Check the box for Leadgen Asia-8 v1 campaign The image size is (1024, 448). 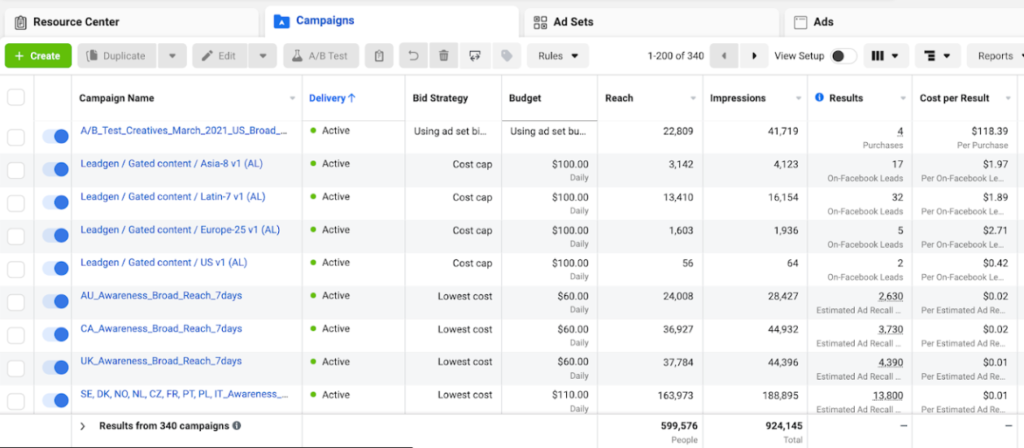[x=16, y=170]
